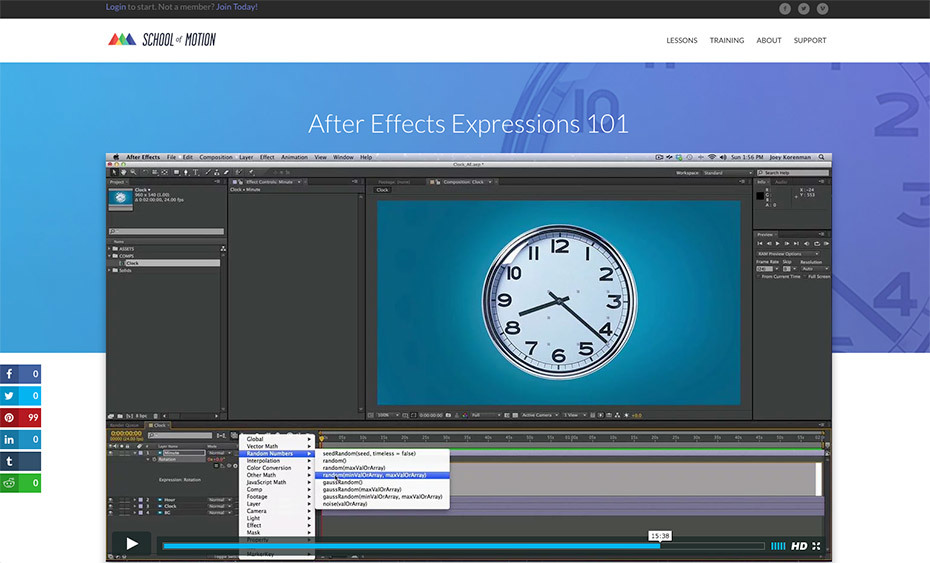The height and width of the screenshot is (563, 930).
Task: Open the header Vimeo round icon
Action: point(823,8)
